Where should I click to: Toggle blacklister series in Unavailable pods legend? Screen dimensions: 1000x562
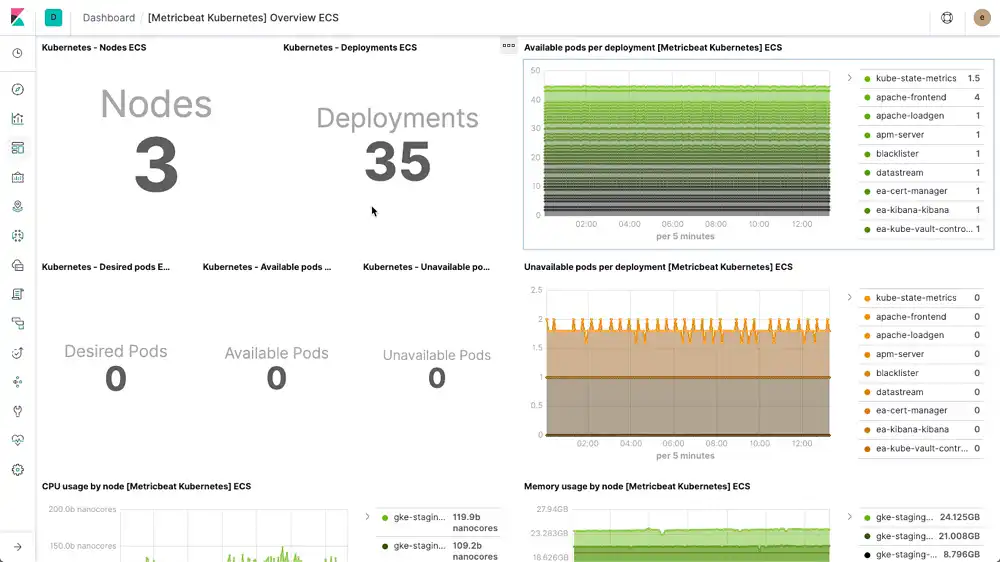[897, 373]
